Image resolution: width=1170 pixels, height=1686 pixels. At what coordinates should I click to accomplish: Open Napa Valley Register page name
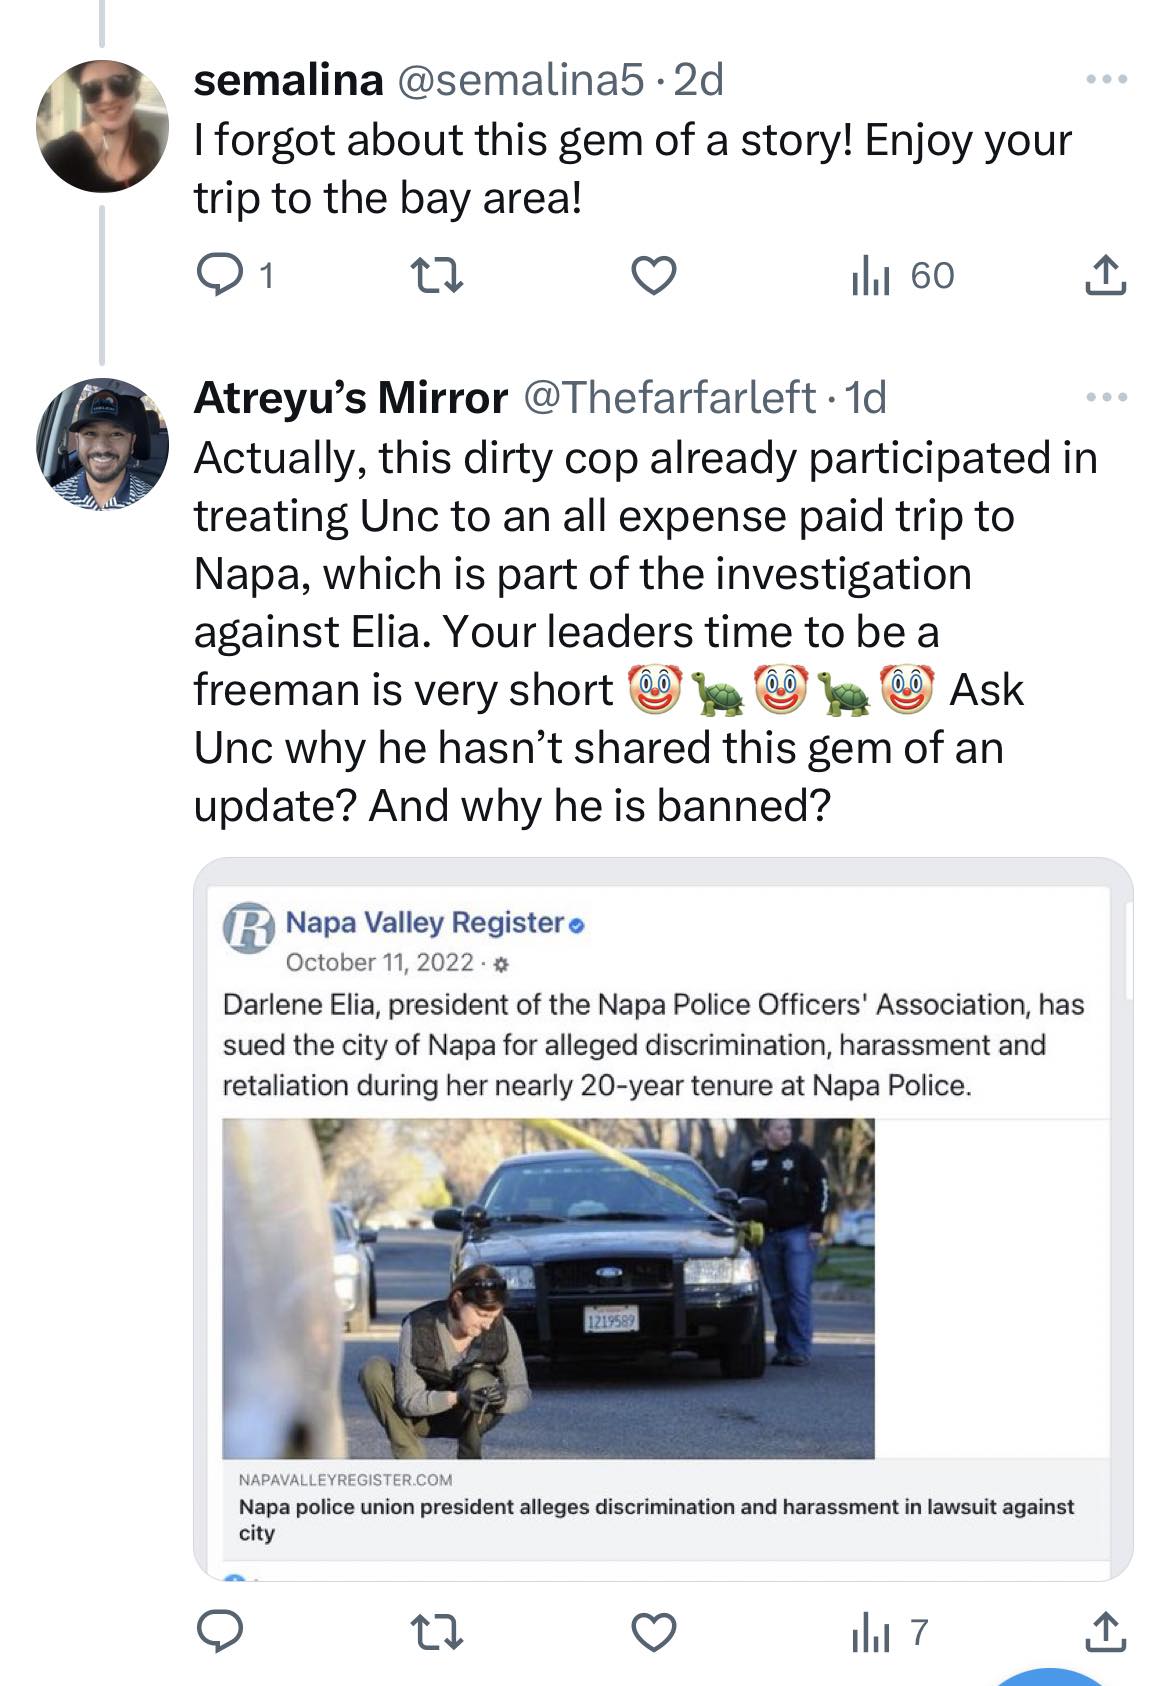[x=425, y=922]
